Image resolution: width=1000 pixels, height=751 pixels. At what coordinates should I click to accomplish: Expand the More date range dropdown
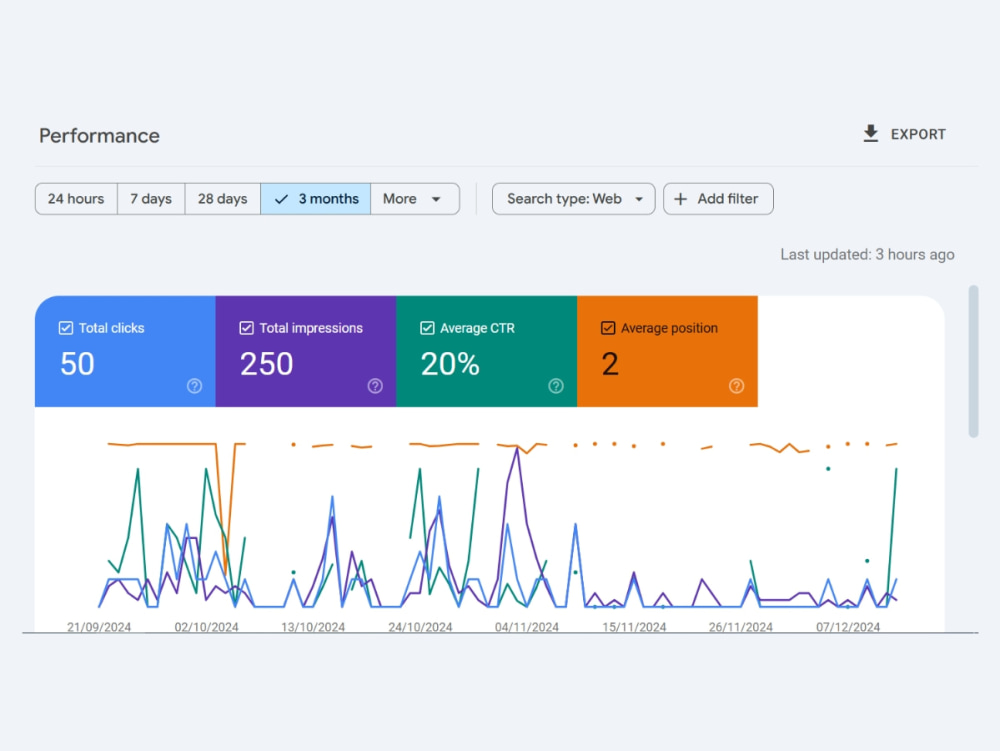(x=415, y=199)
